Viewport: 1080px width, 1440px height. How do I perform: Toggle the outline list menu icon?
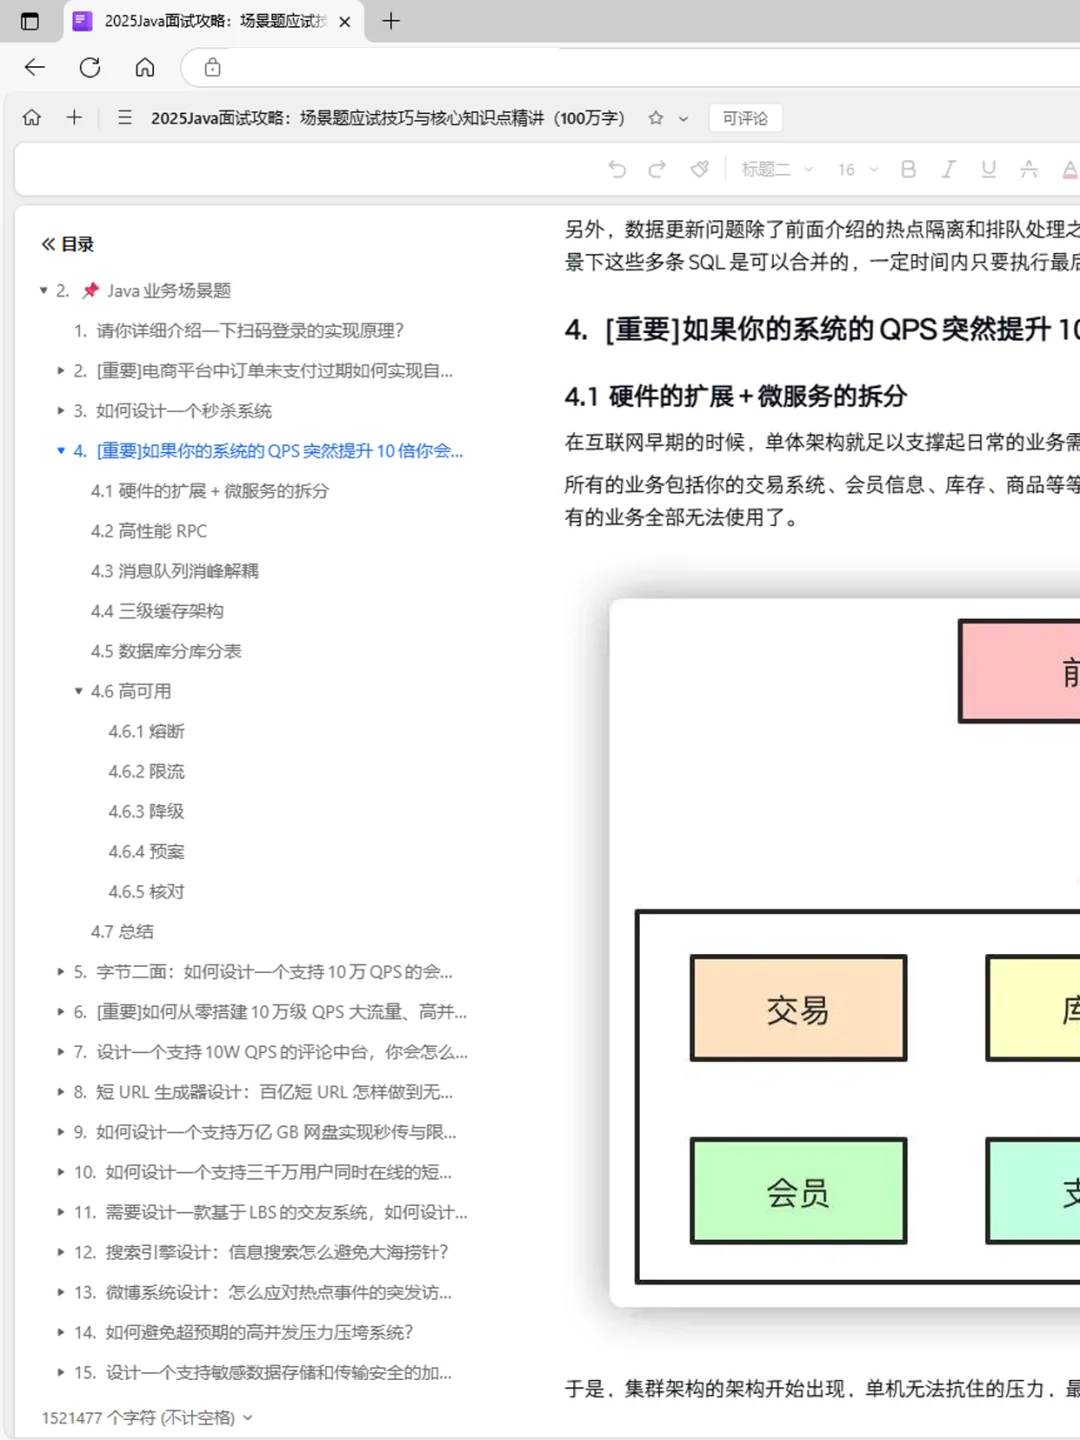tap(125, 117)
